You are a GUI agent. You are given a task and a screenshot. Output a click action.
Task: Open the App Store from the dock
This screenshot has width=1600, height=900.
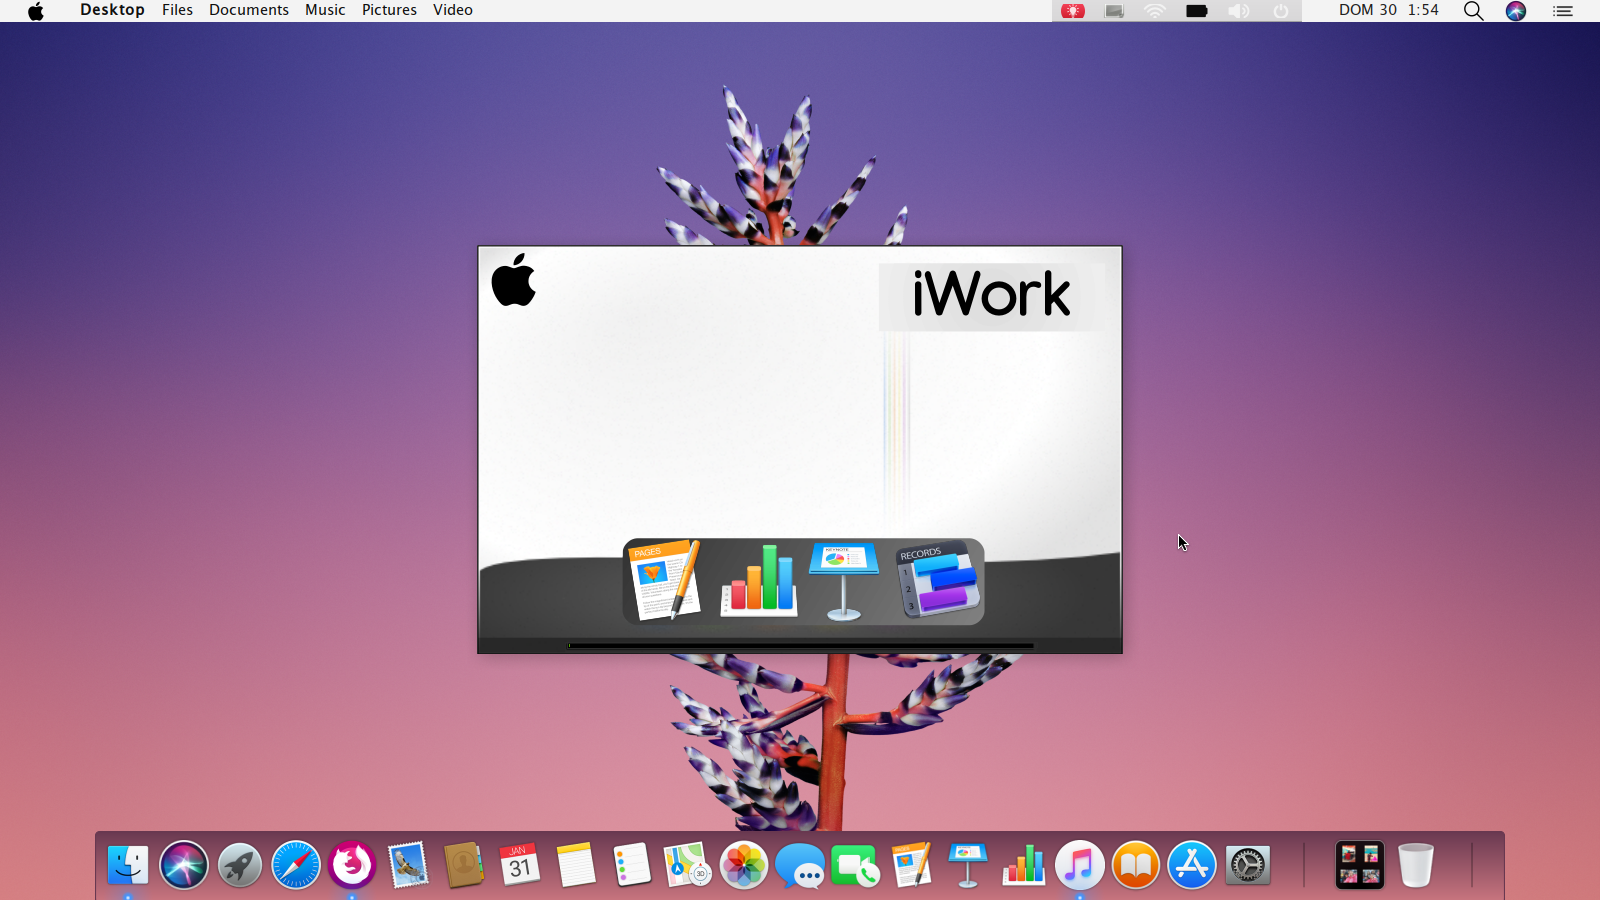click(x=1192, y=865)
